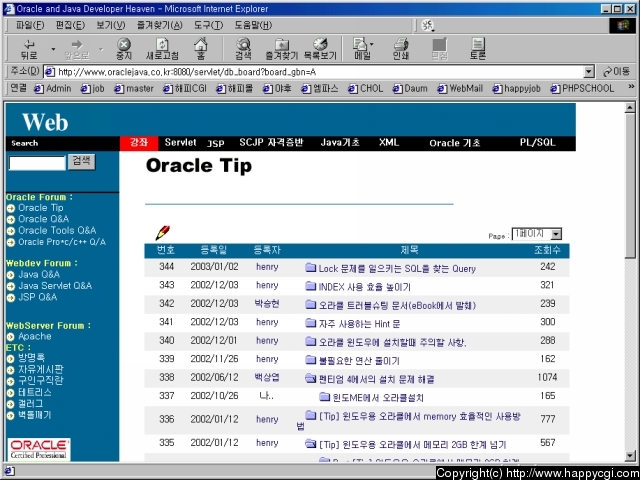Open the CHOL links bookmark
The height and width of the screenshot is (480, 640).
point(366,89)
